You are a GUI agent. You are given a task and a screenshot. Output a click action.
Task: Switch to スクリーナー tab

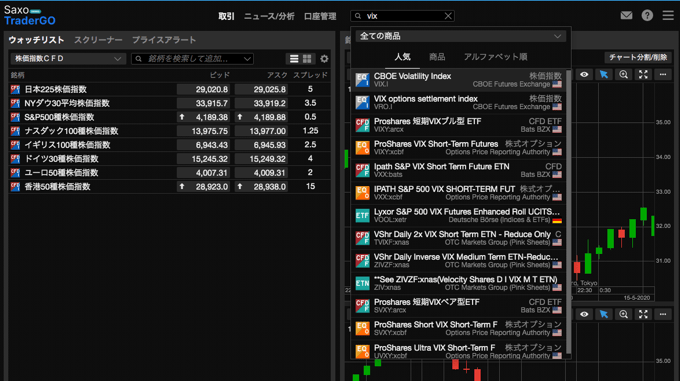pyautogui.click(x=98, y=40)
